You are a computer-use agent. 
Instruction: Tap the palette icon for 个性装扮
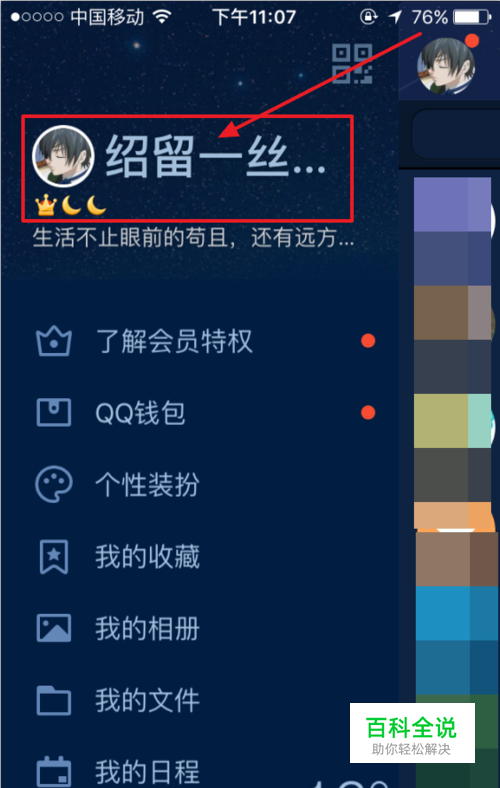point(54,484)
